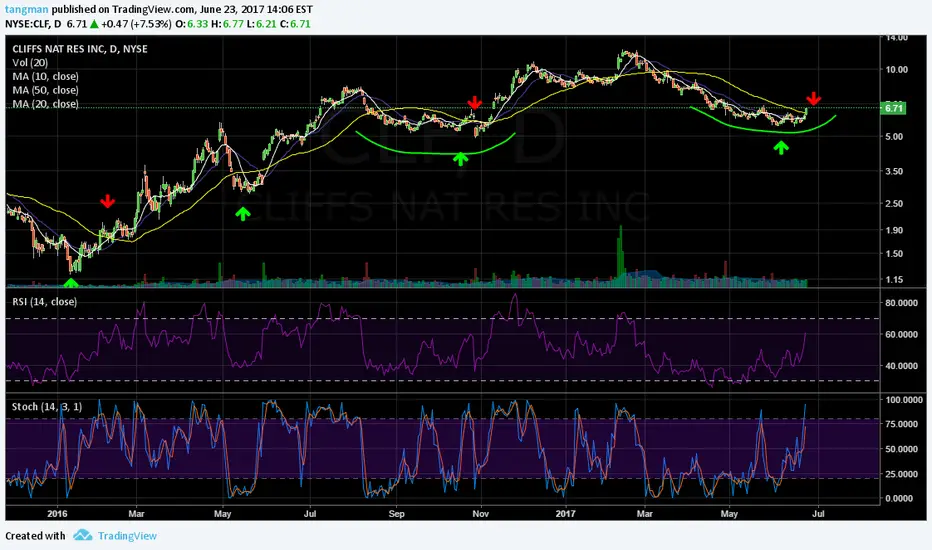Select the Vol (20) indicator label

coord(30,62)
